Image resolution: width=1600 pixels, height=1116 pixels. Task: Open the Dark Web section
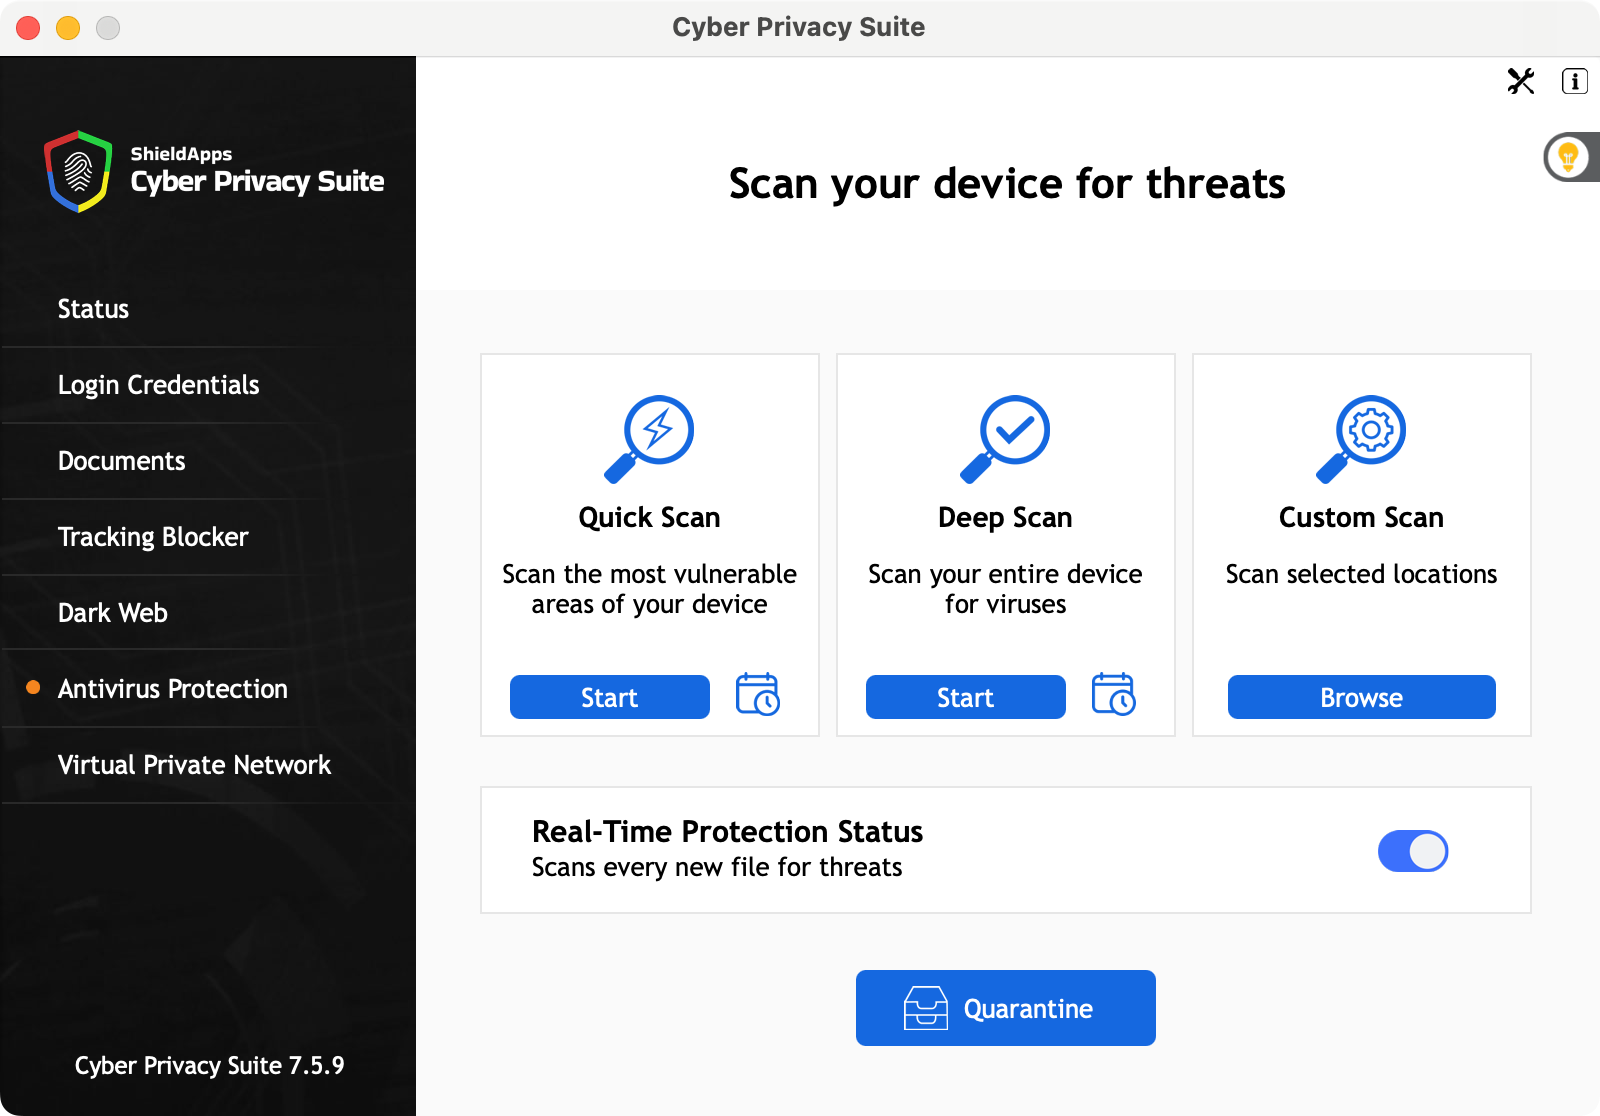tap(112, 613)
